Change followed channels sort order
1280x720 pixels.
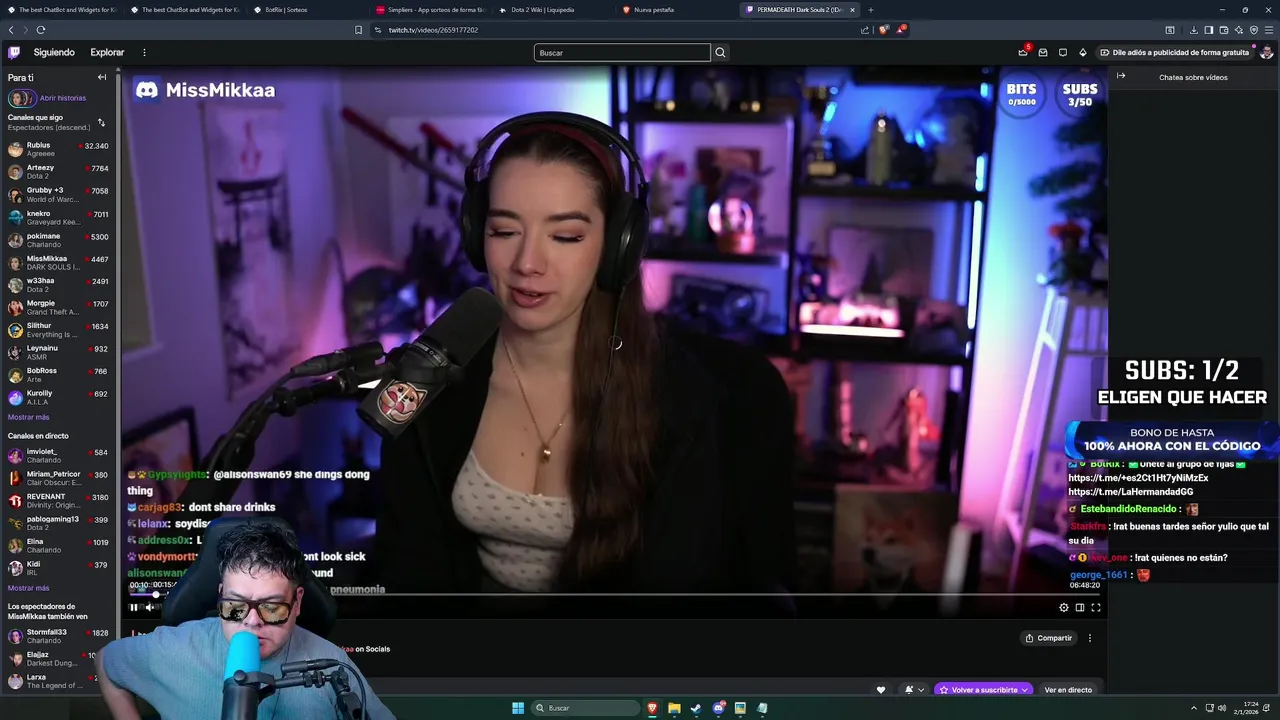click(101, 122)
